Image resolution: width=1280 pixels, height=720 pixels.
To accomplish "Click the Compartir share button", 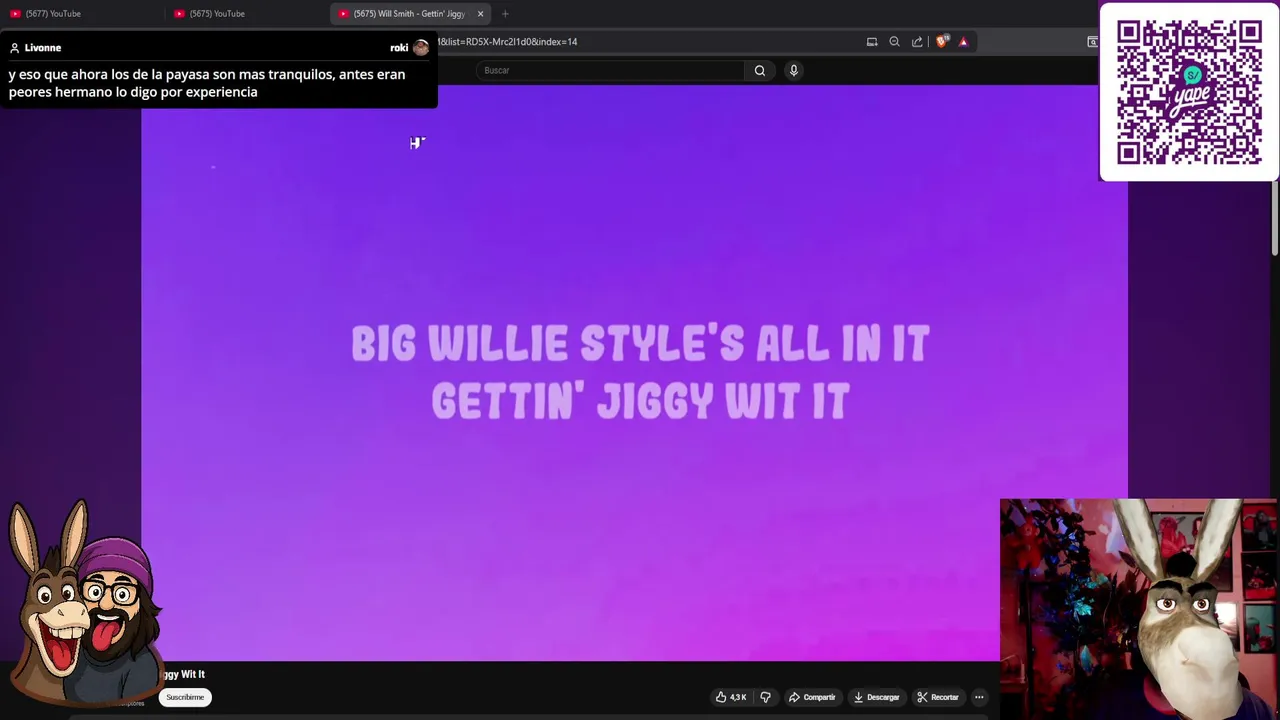I will tap(812, 697).
